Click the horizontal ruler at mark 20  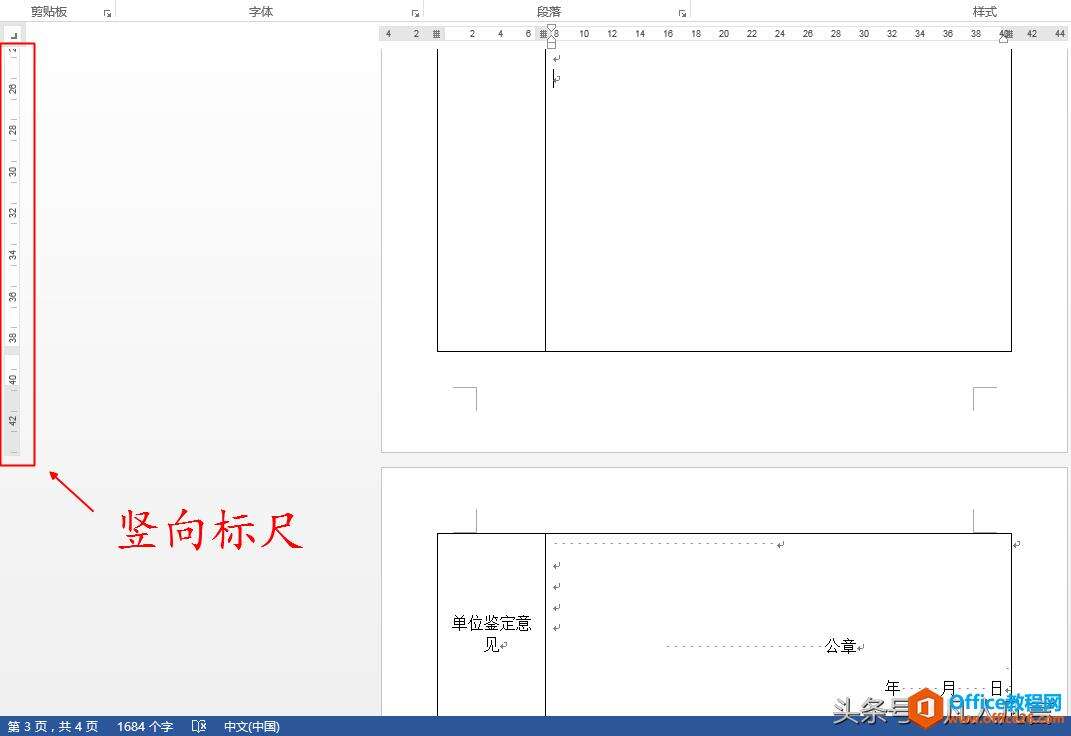(723, 33)
